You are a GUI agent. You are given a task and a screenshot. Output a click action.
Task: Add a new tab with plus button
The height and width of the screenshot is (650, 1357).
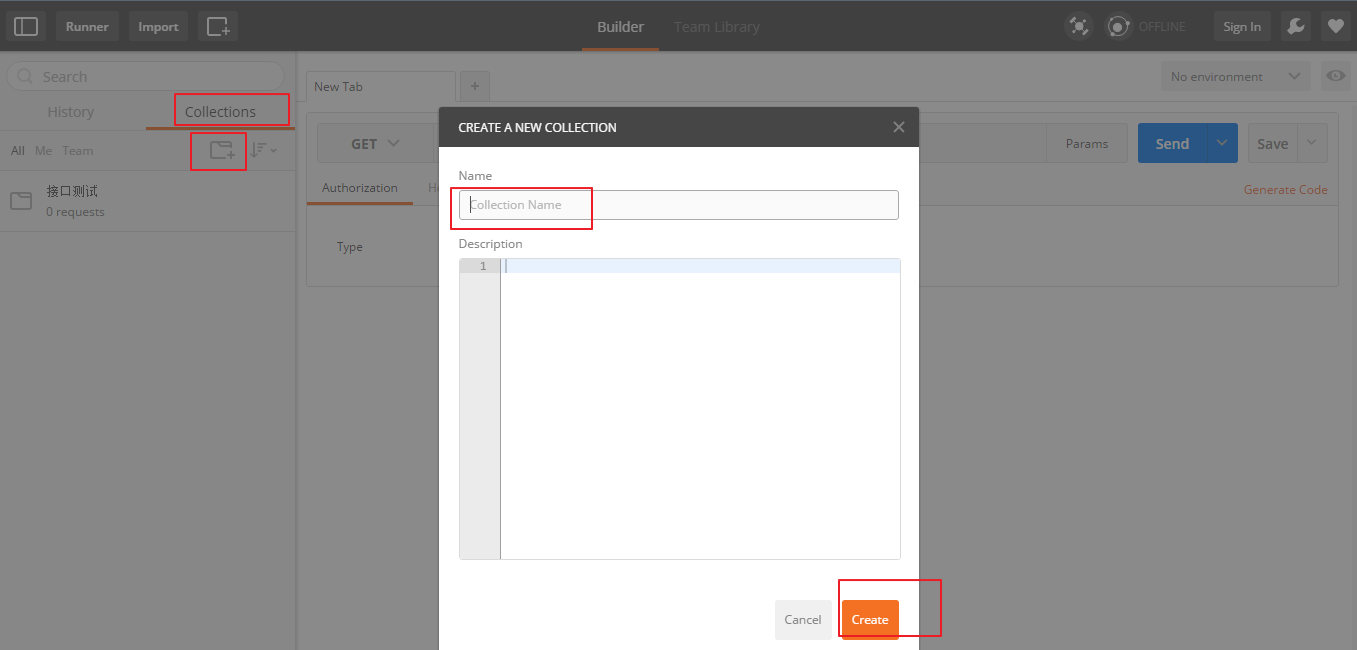(474, 87)
